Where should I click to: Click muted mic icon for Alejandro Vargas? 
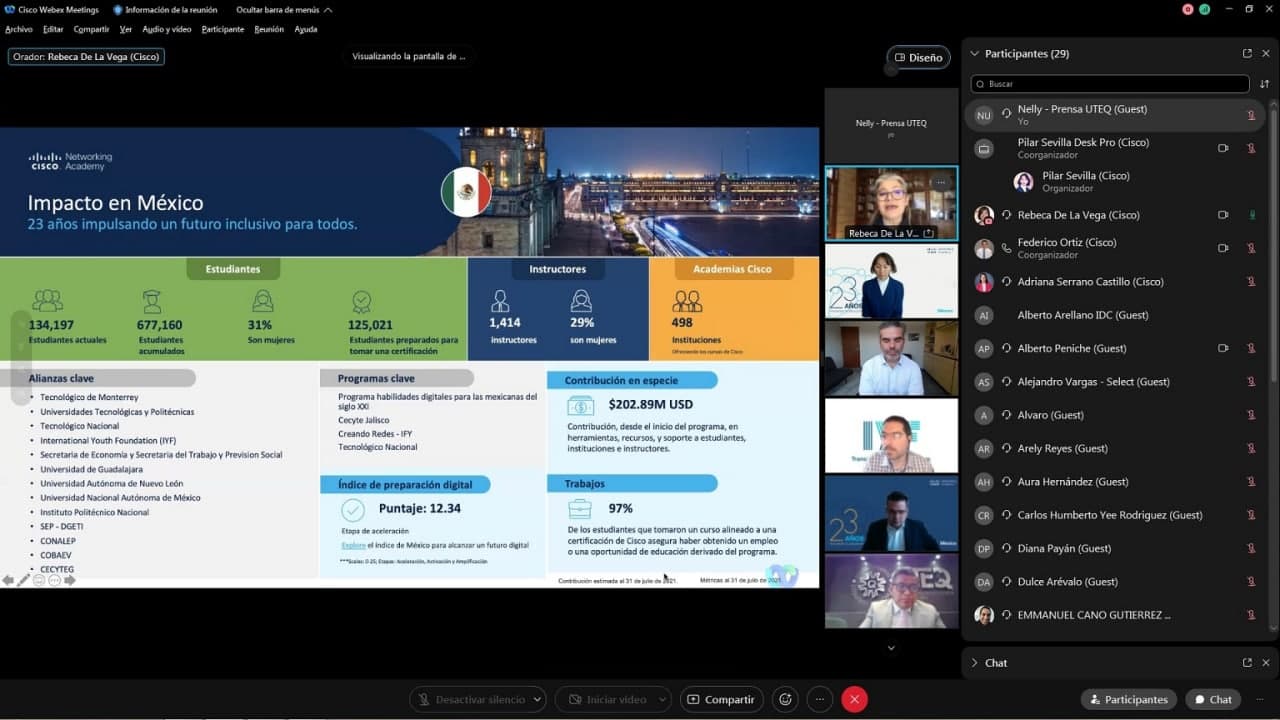click(1251, 382)
